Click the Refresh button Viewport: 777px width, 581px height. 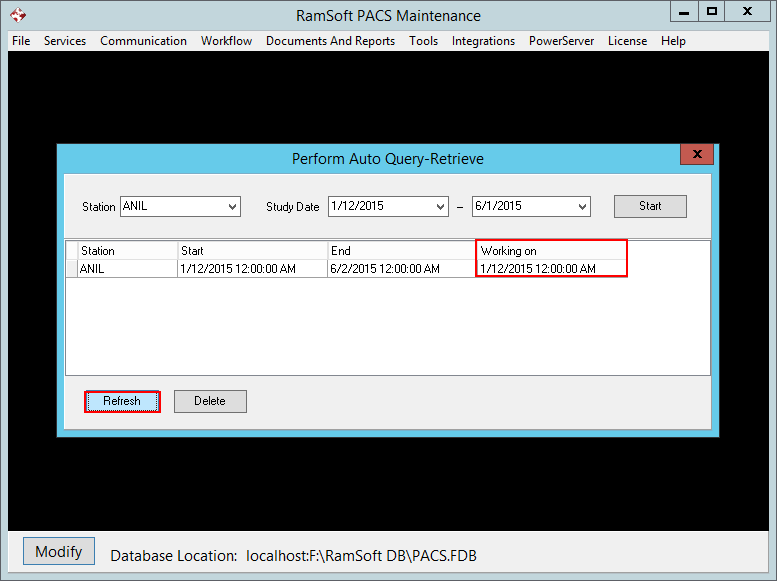[x=122, y=401]
